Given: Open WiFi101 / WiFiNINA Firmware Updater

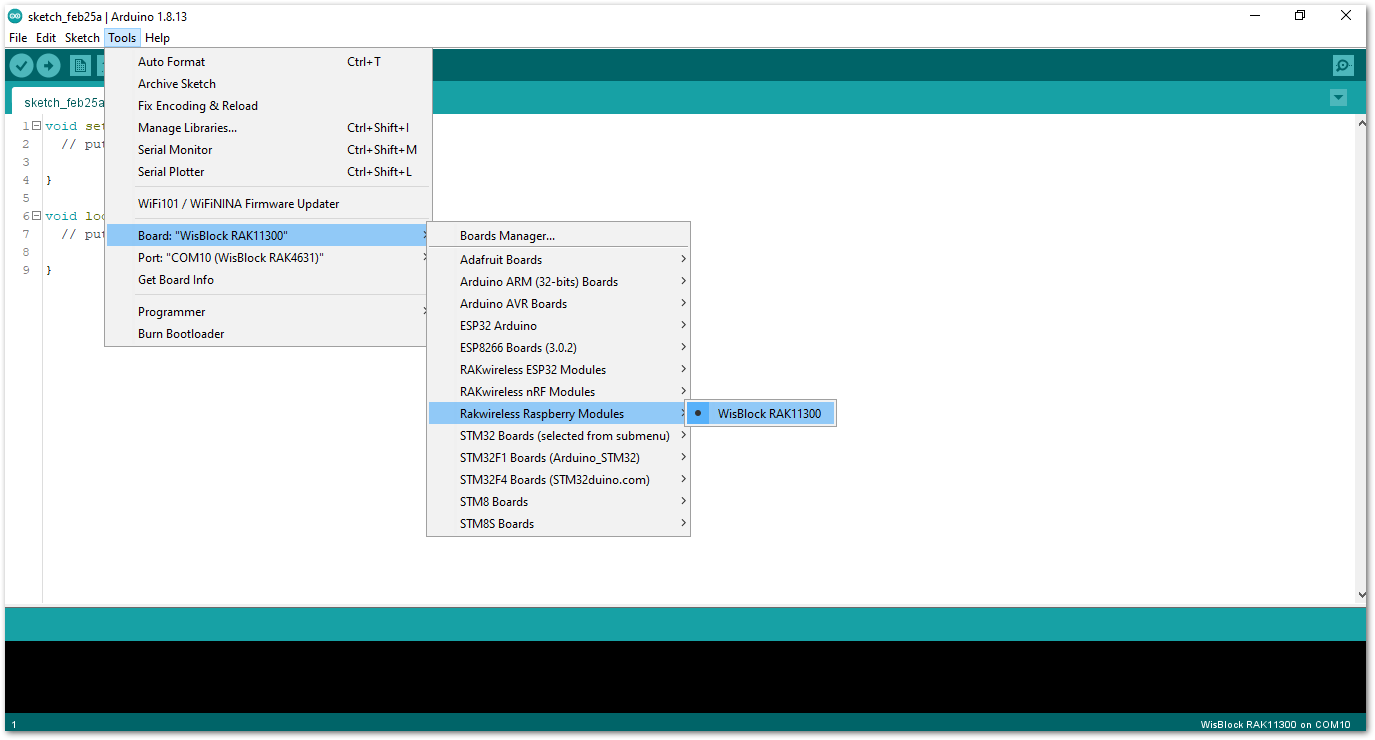Looking at the screenshot, I should click(268, 204).
